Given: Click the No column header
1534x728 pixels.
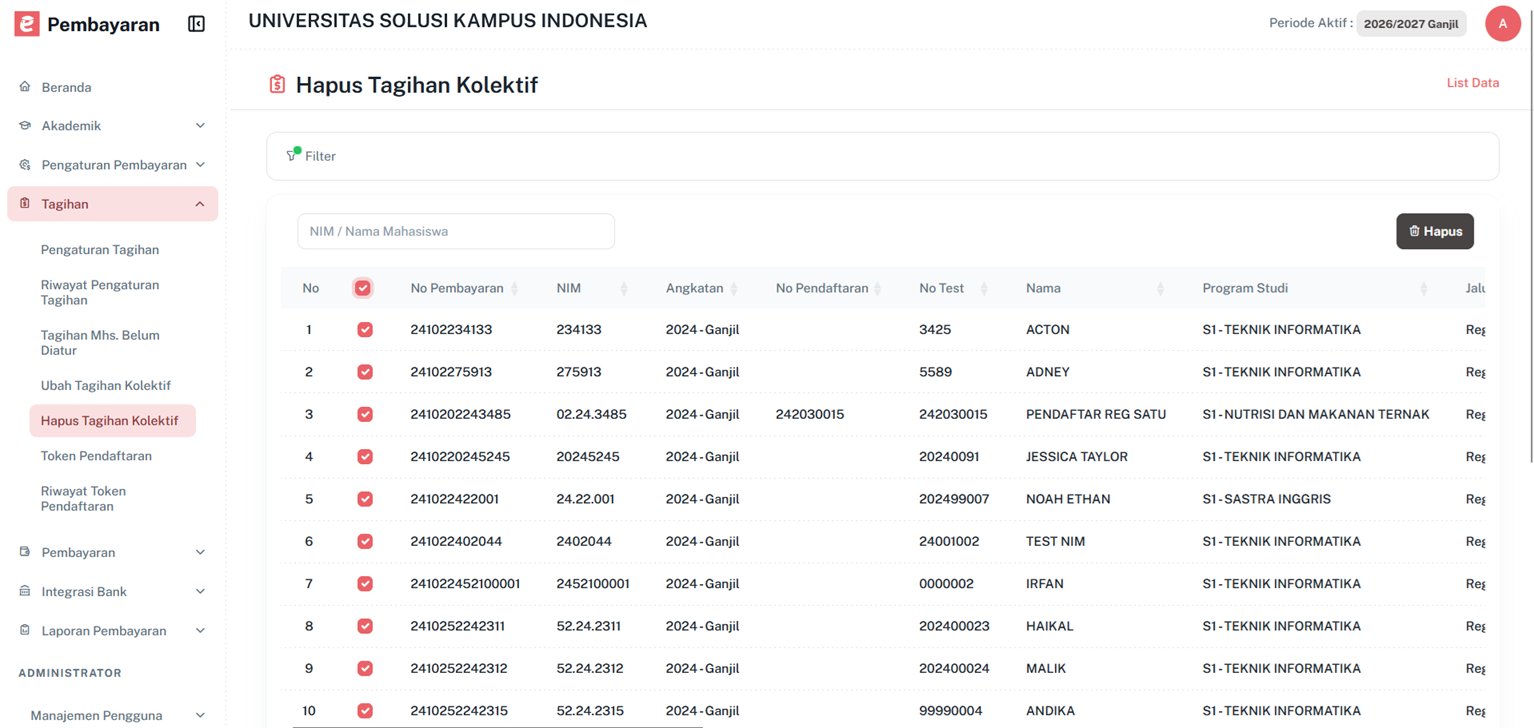Looking at the screenshot, I should point(311,288).
